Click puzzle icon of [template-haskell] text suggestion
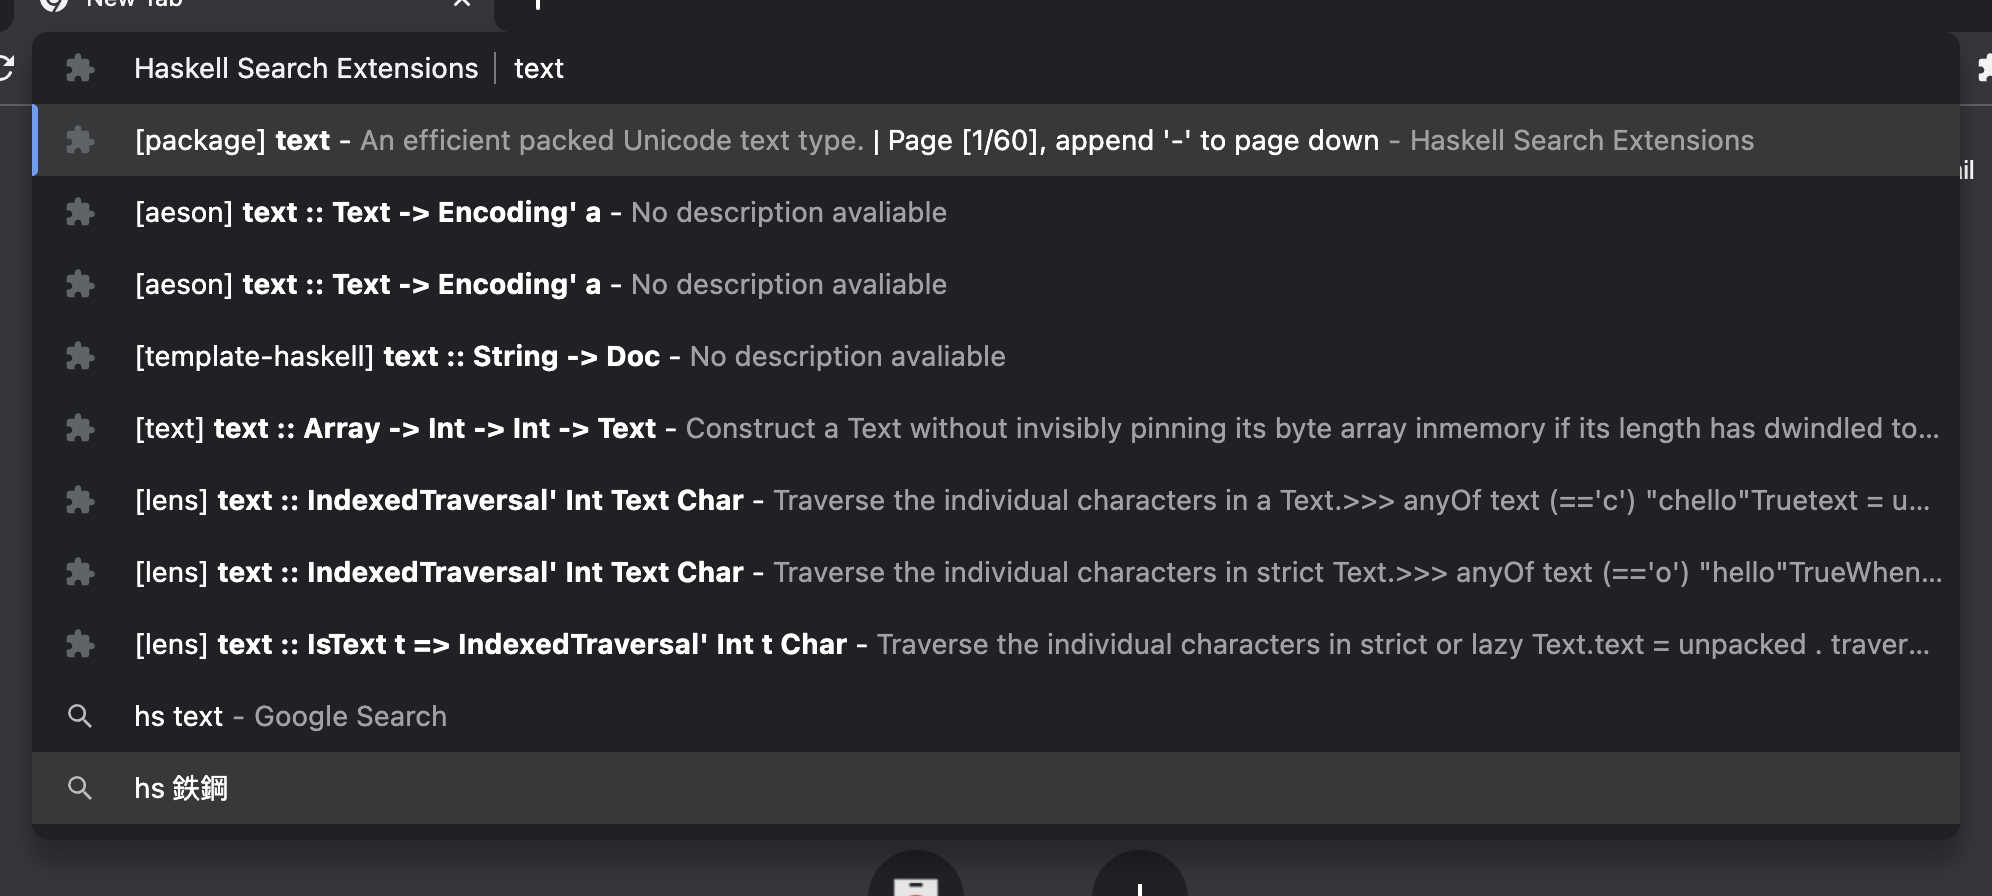Screen dimensions: 1992x896 pos(80,356)
